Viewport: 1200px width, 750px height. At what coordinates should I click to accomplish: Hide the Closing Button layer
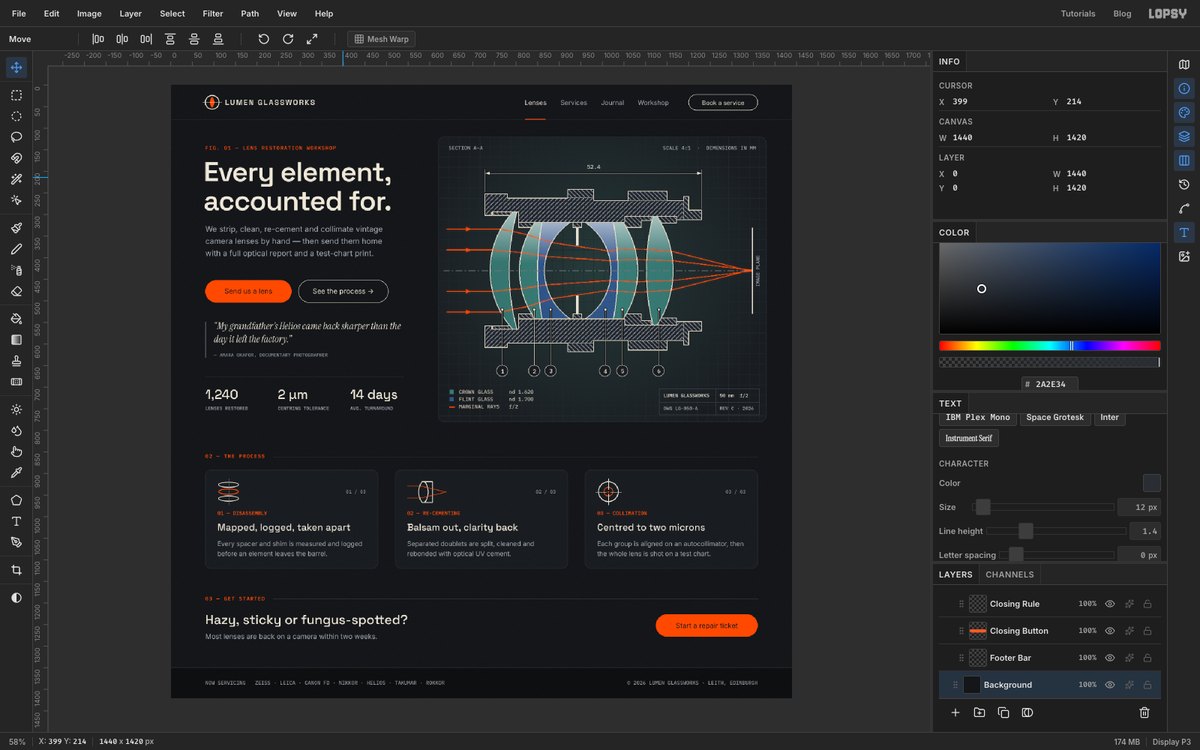point(1109,631)
